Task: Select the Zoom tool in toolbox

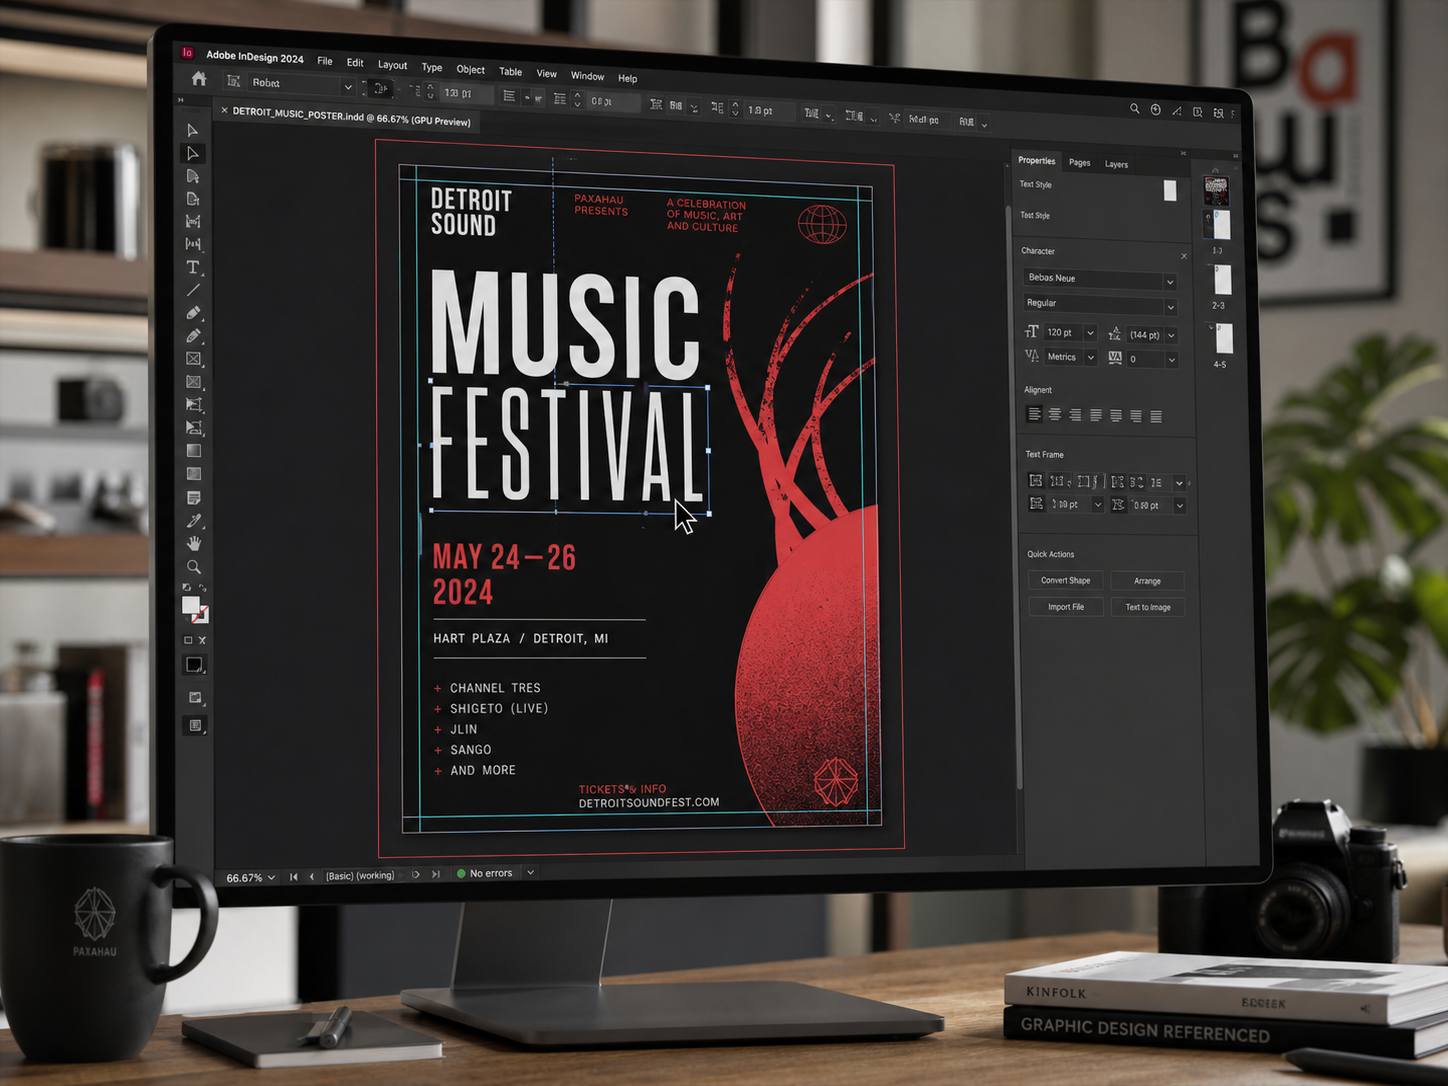Action: pyautogui.click(x=193, y=567)
